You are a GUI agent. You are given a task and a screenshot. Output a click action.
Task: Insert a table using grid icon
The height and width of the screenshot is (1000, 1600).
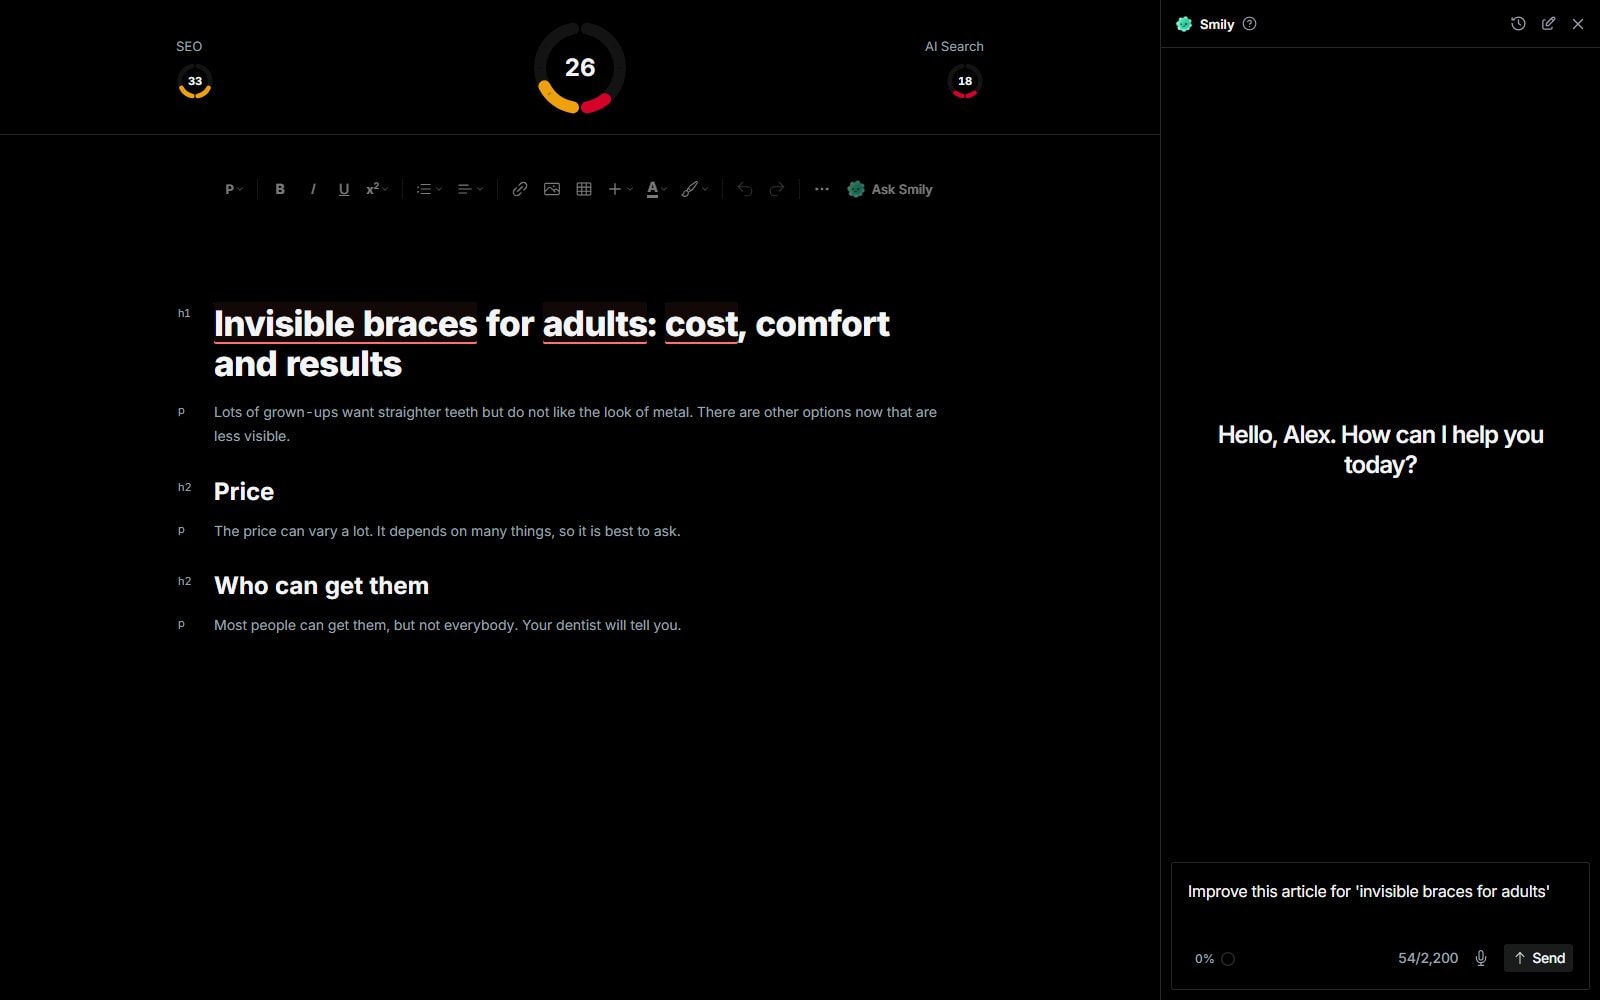tap(584, 189)
